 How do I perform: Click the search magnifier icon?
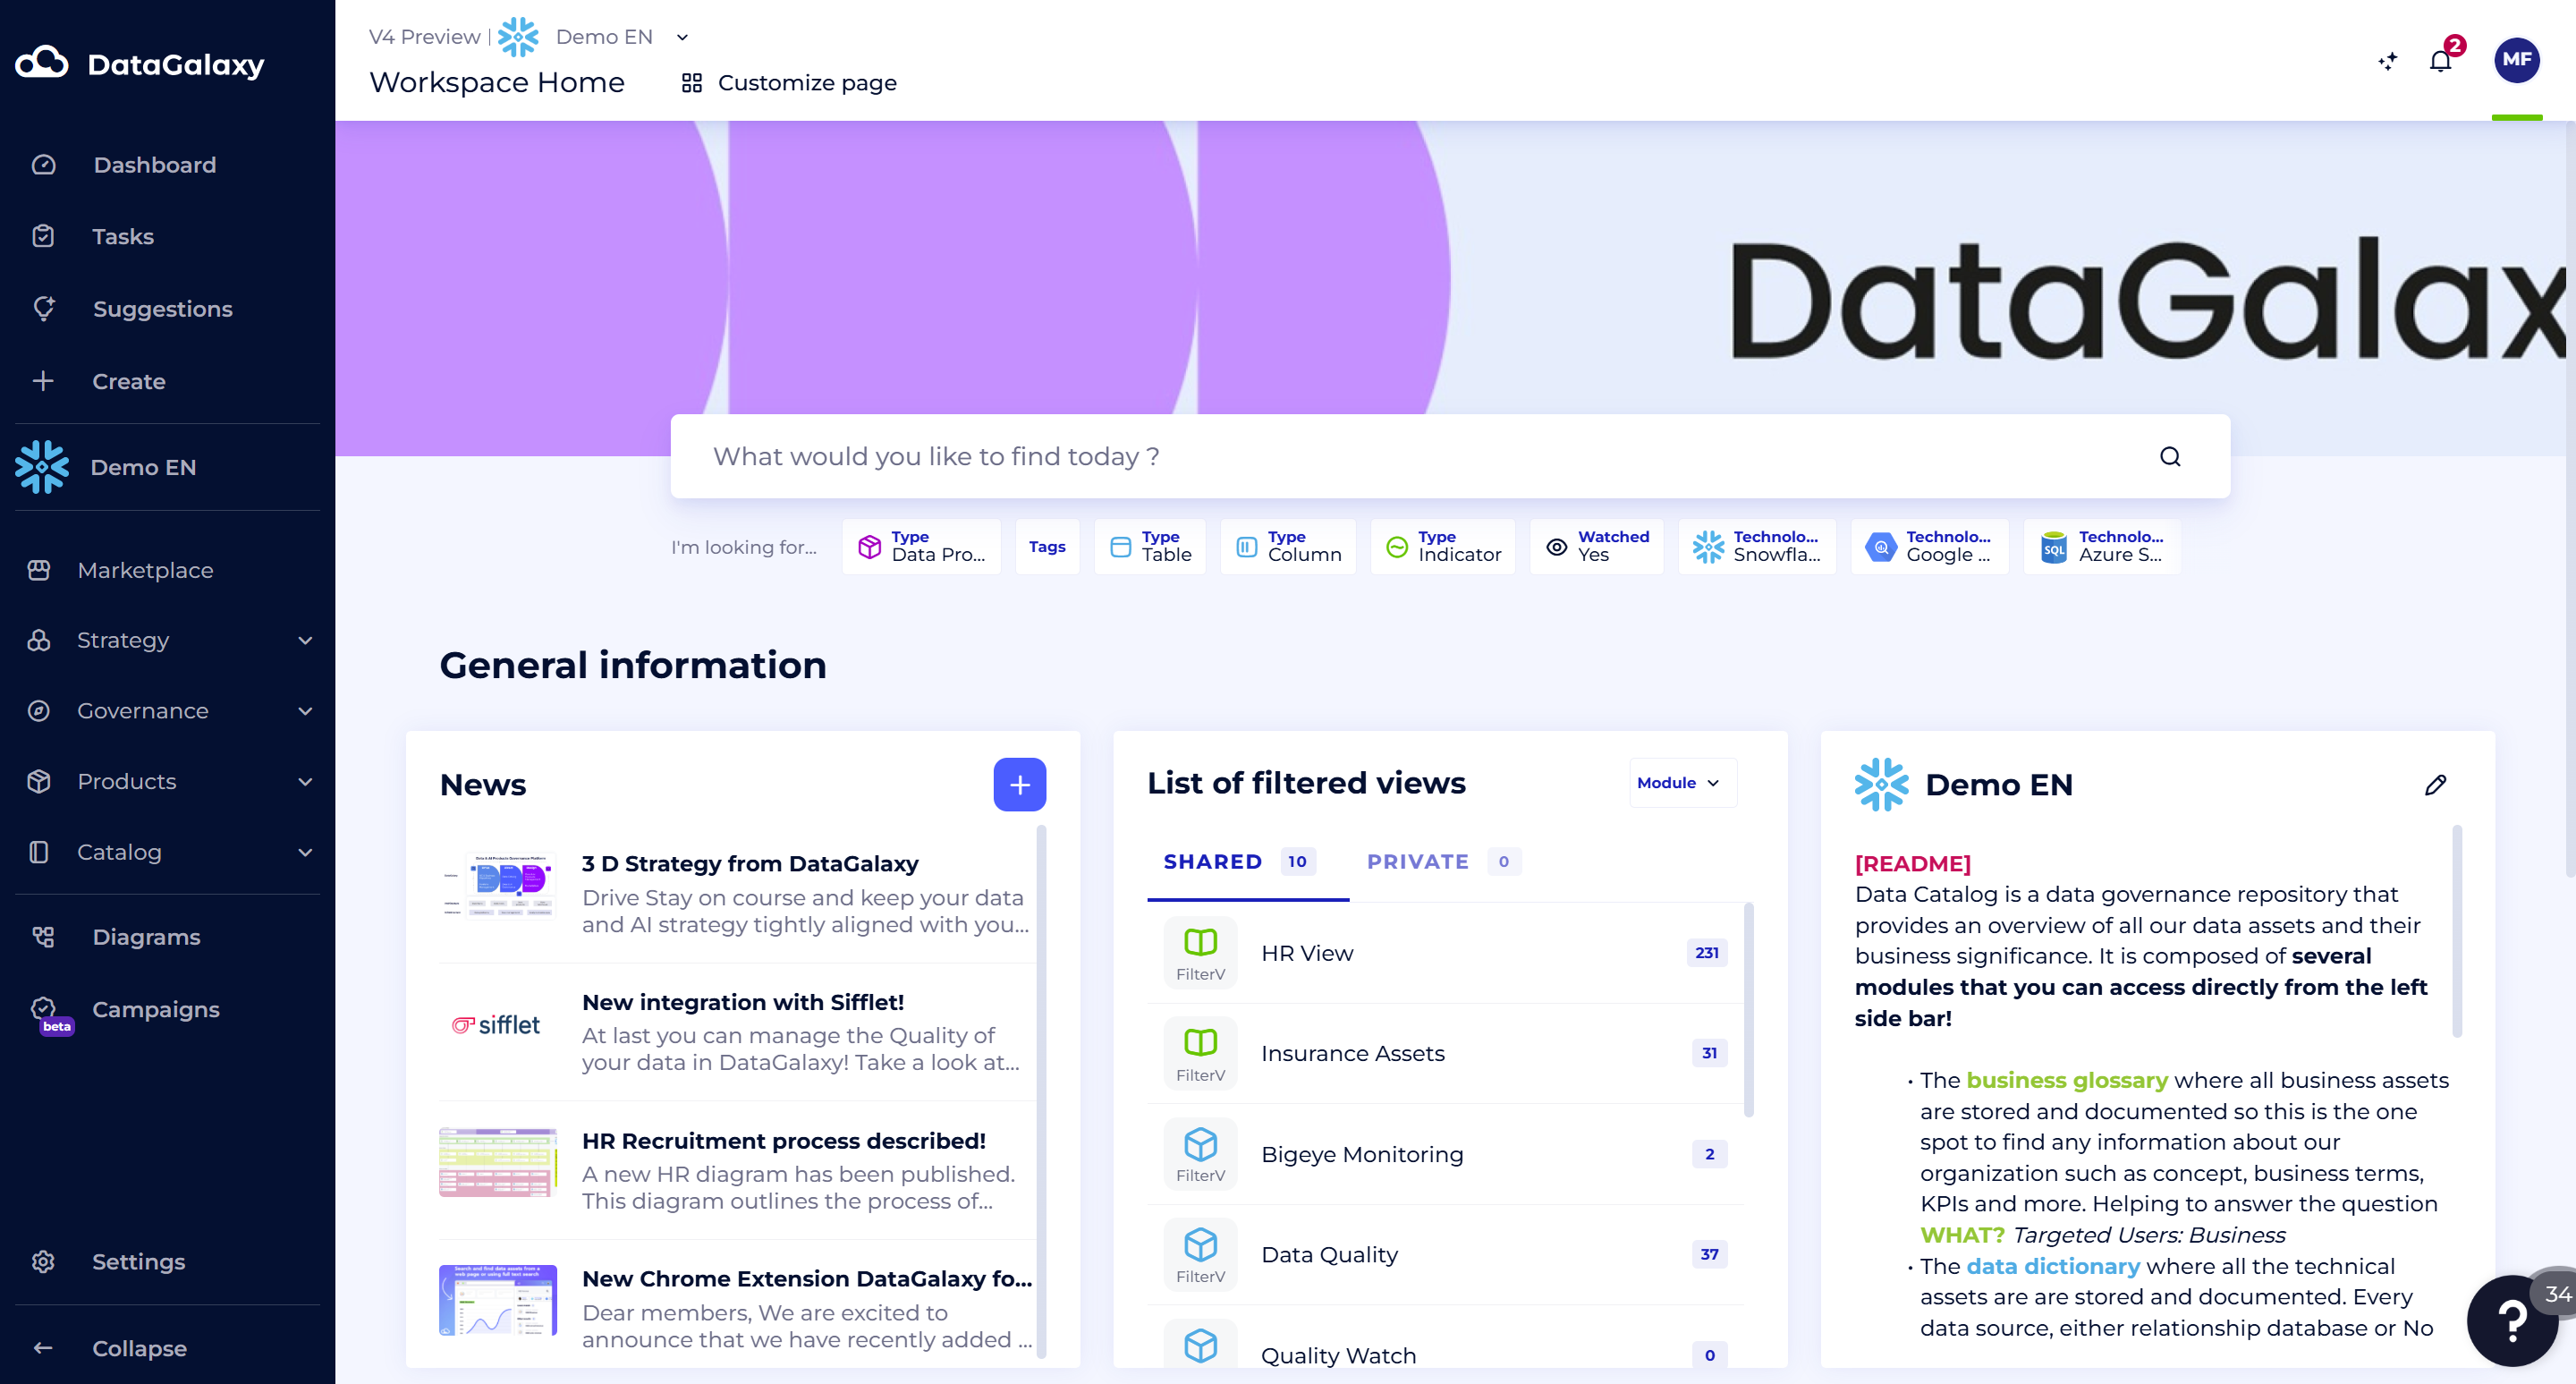[2170, 457]
